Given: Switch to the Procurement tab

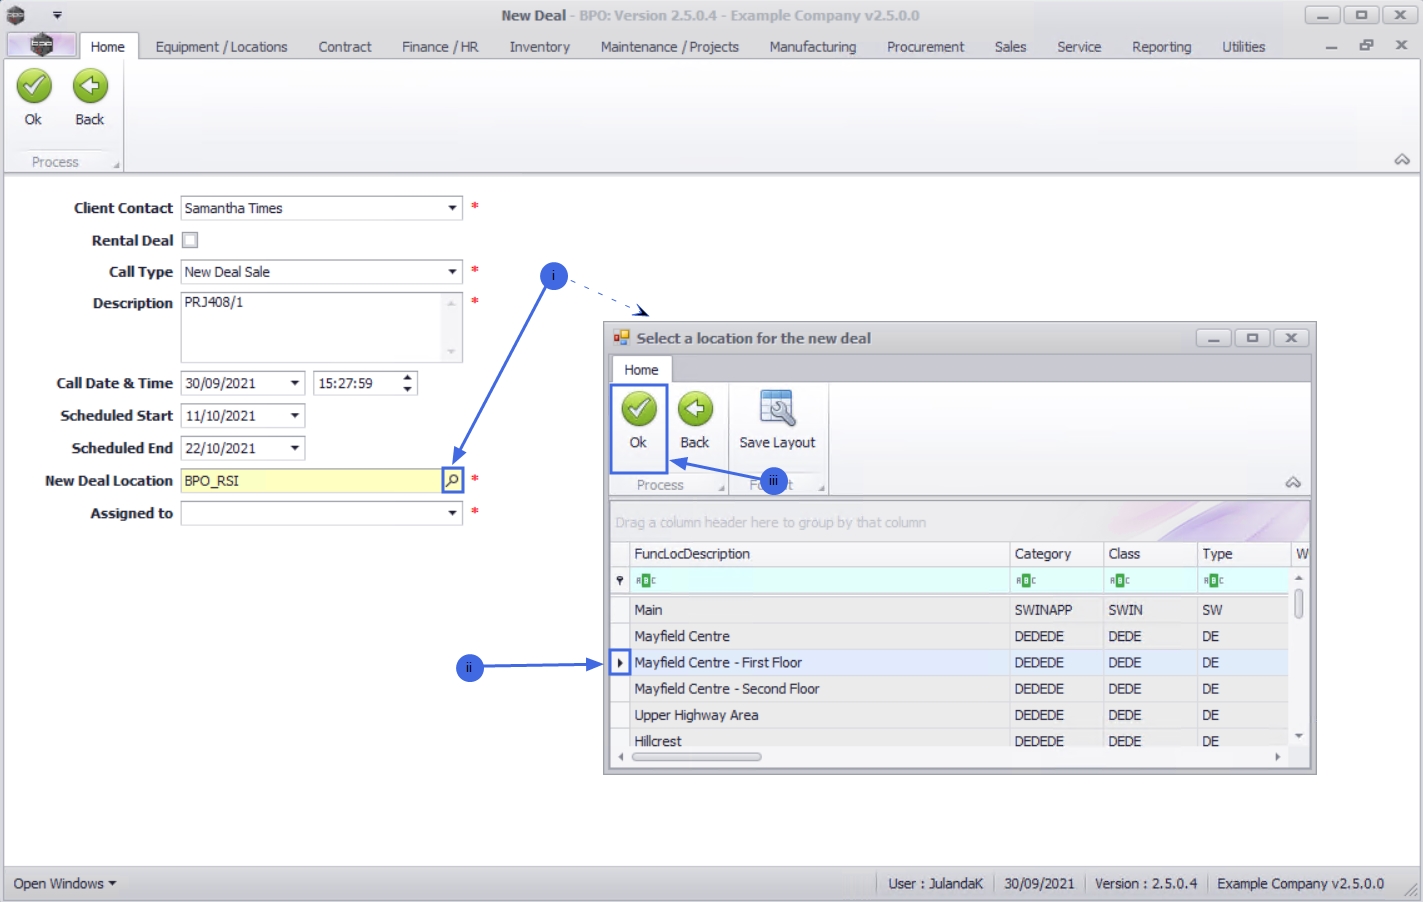Looking at the screenshot, I should click(x=925, y=47).
